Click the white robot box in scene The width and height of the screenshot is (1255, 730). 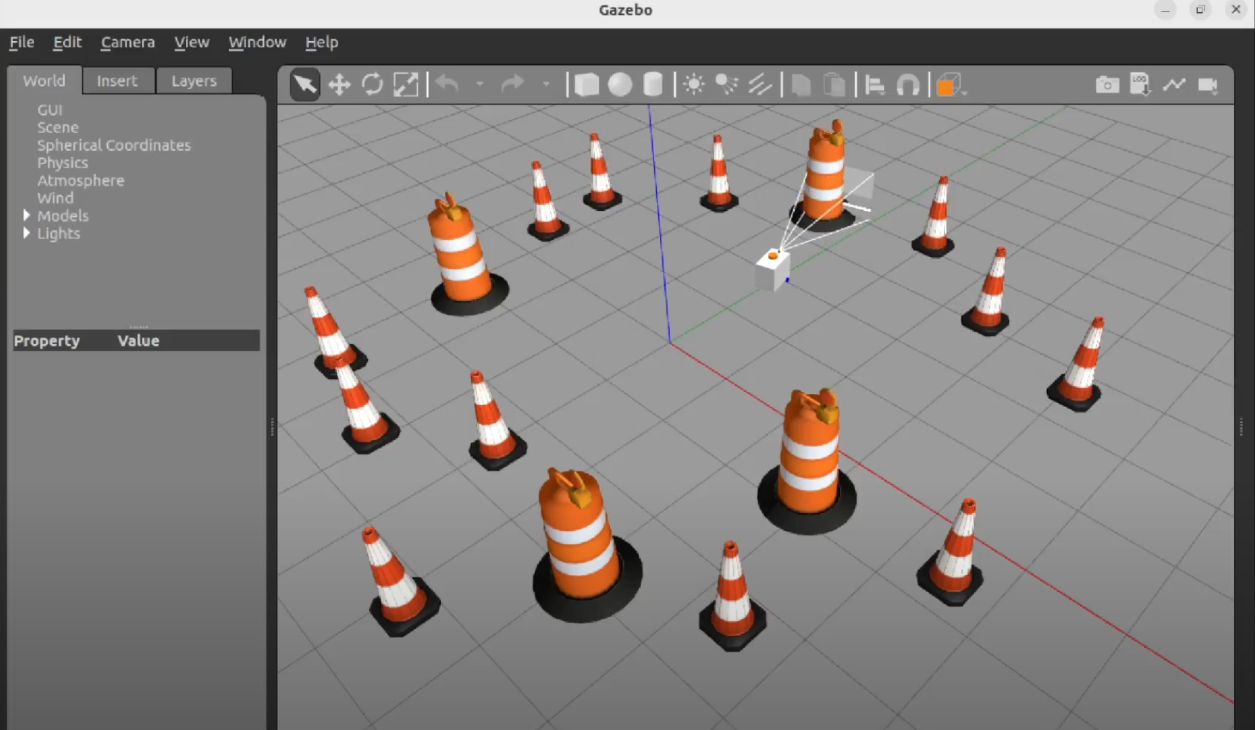[772, 270]
